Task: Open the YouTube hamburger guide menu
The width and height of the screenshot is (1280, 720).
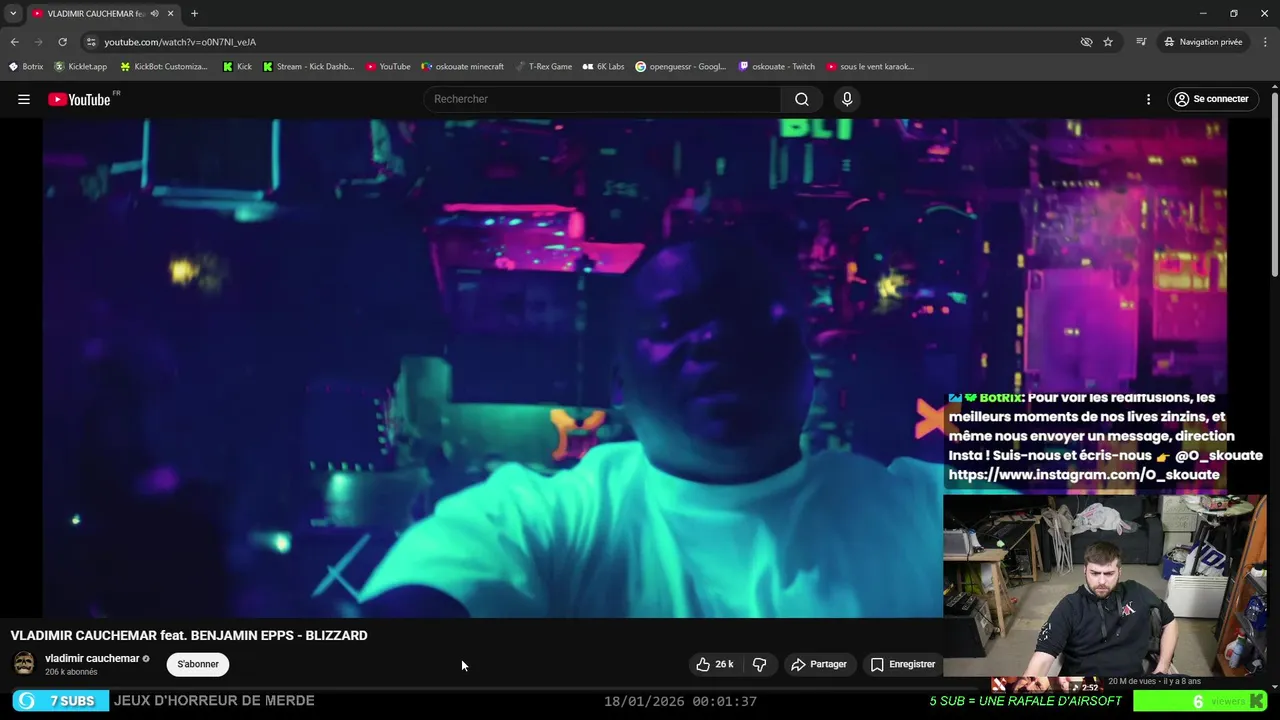Action: [24, 99]
